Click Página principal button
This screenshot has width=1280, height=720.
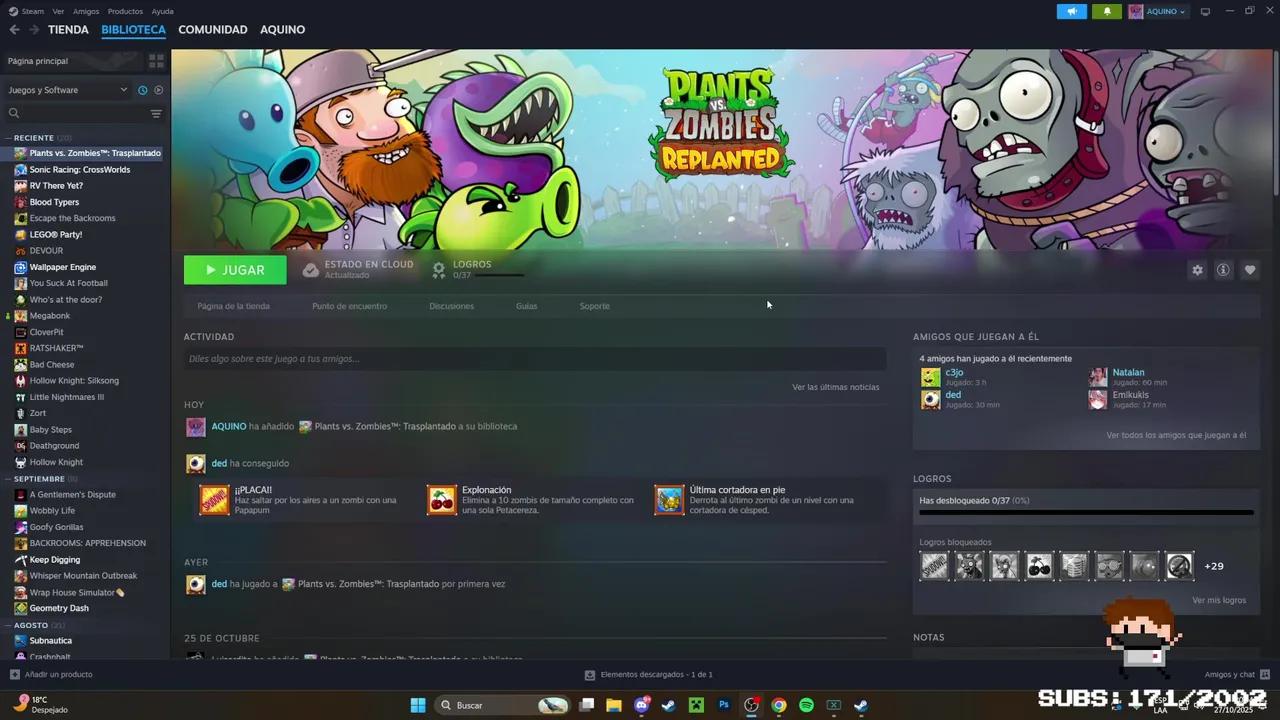[72, 61]
